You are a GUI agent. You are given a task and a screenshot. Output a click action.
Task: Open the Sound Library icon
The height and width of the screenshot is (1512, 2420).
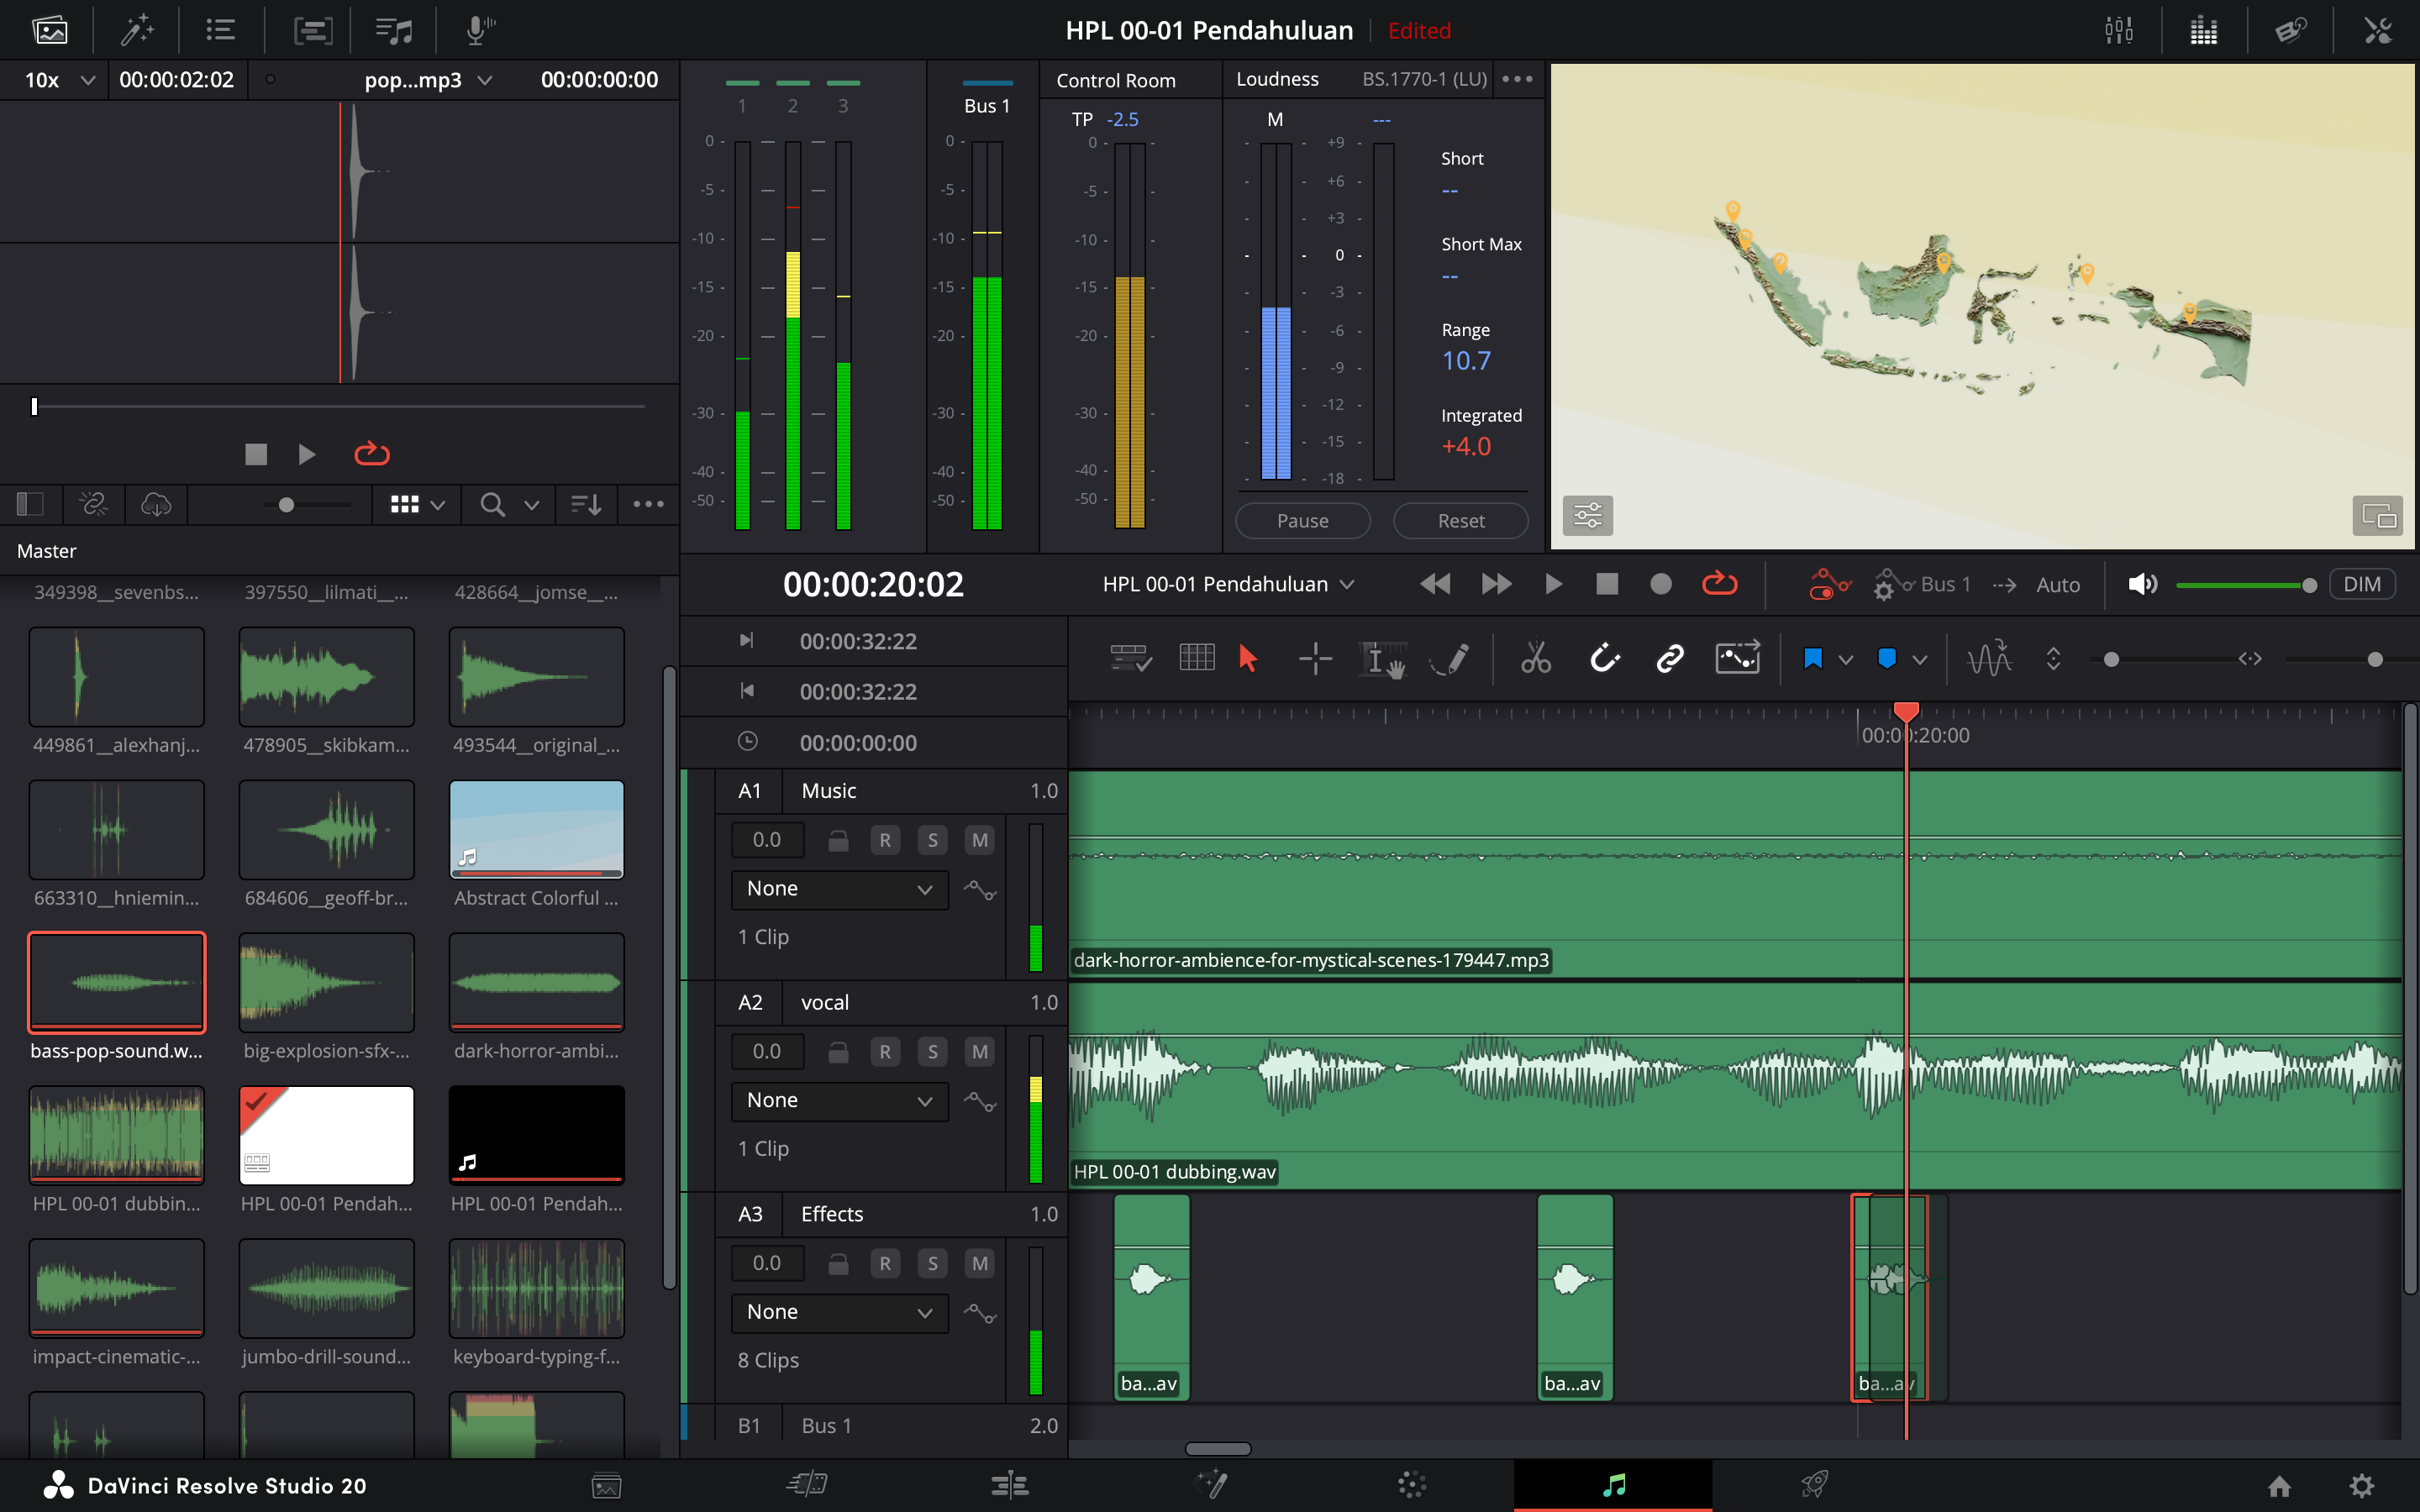pyautogui.click(x=393, y=30)
